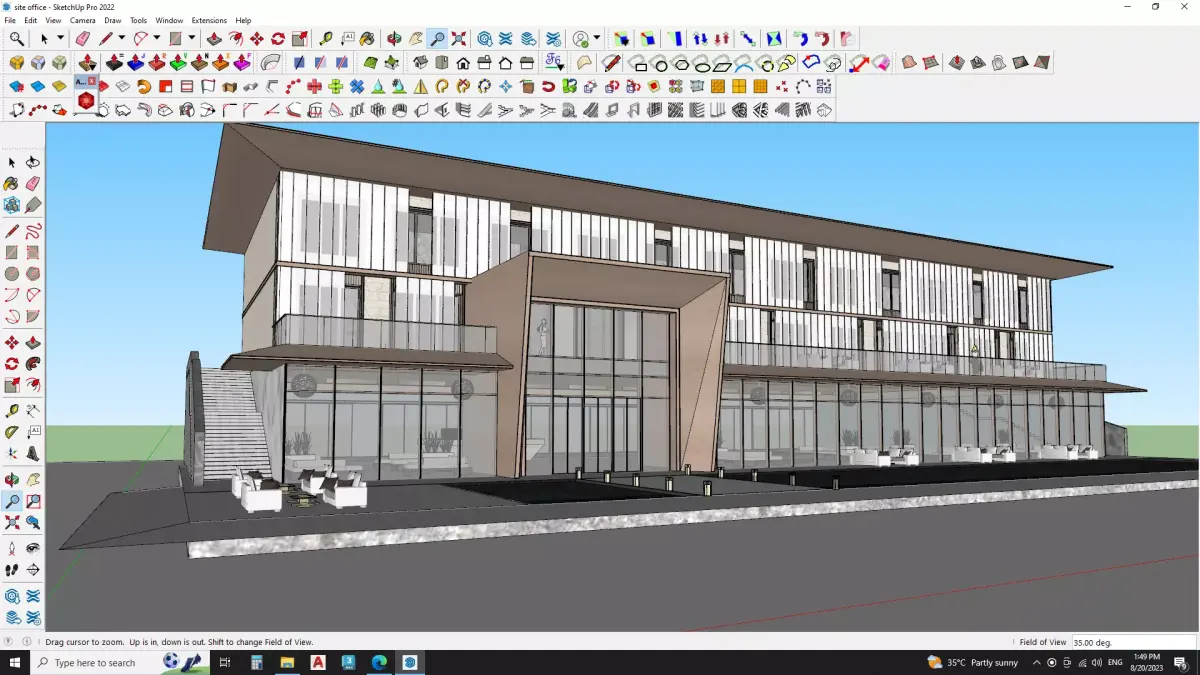
Task: Click the red hexagon floating toolbar icon
Action: click(x=86, y=101)
